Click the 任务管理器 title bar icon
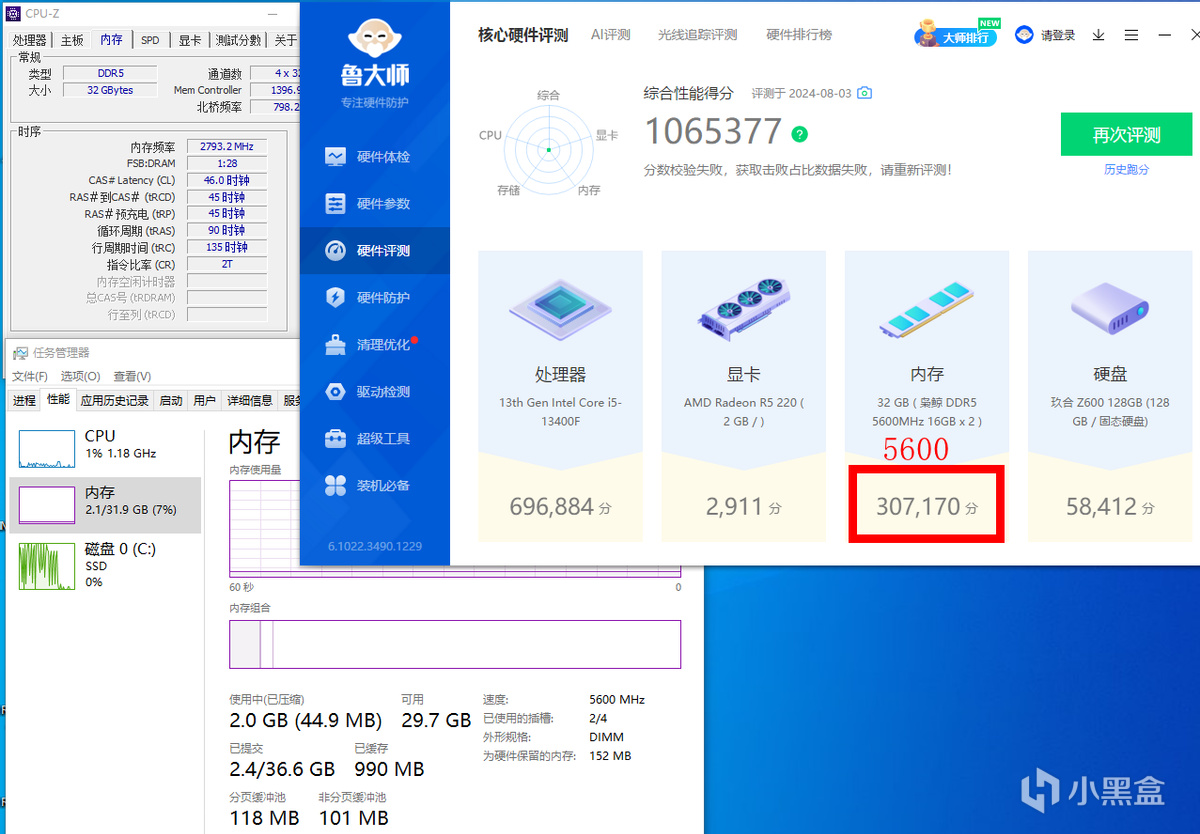 [20, 352]
